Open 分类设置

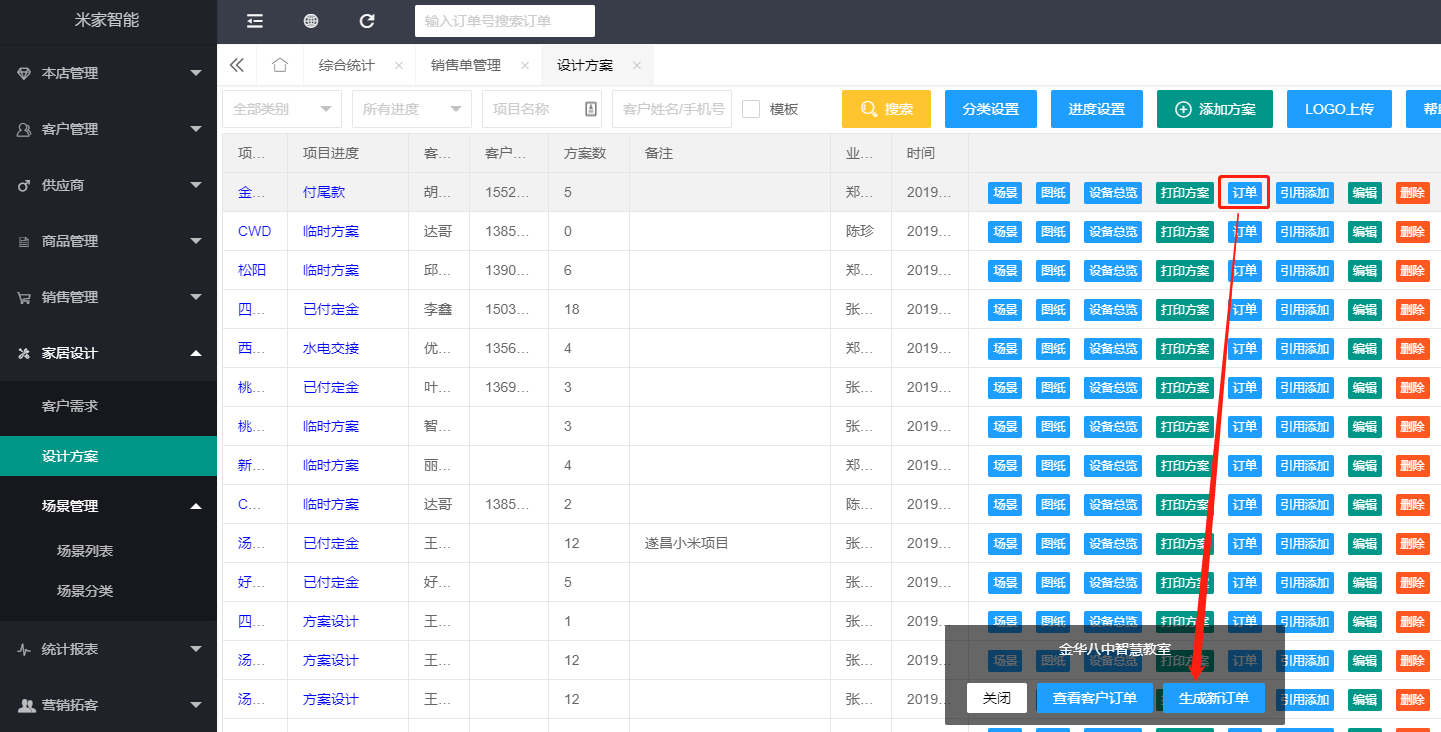pyautogui.click(x=991, y=109)
